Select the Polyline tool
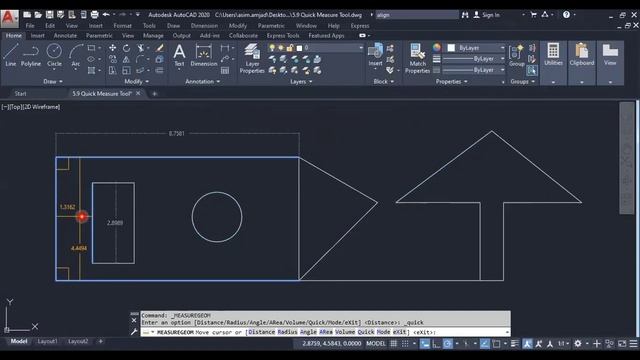The image size is (640, 360). (x=31, y=55)
